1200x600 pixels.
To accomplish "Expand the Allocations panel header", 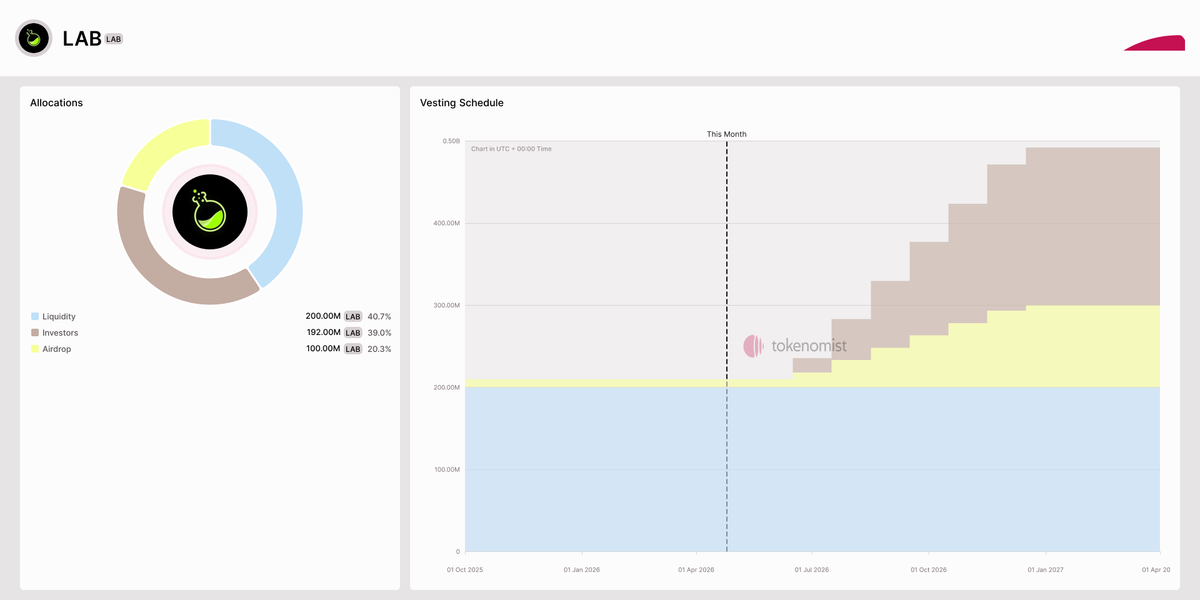I will 55,102.
